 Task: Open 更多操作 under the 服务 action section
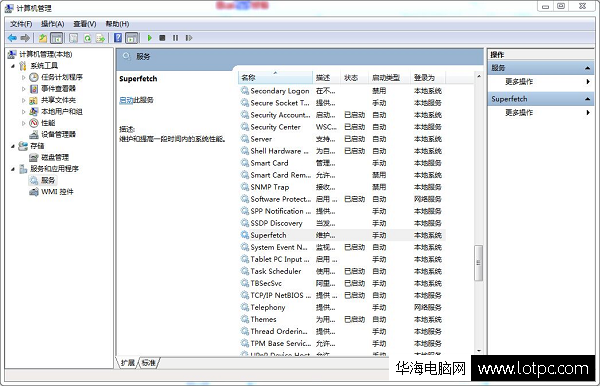tap(519, 81)
